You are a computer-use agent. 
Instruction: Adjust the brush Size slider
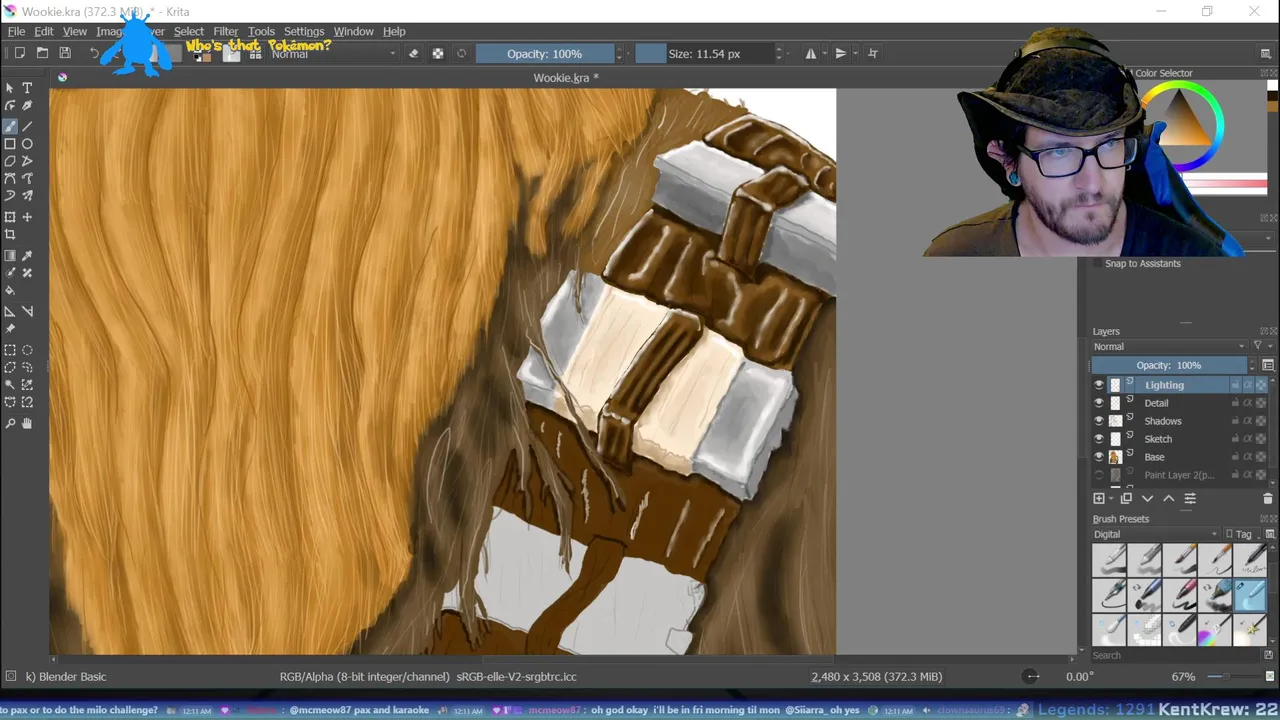pos(704,54)
